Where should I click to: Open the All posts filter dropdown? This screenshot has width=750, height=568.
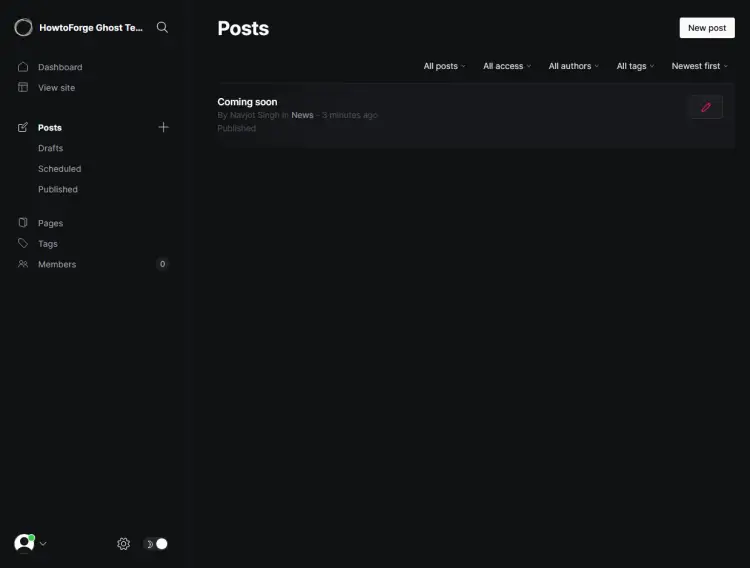(x=444, y=66)
